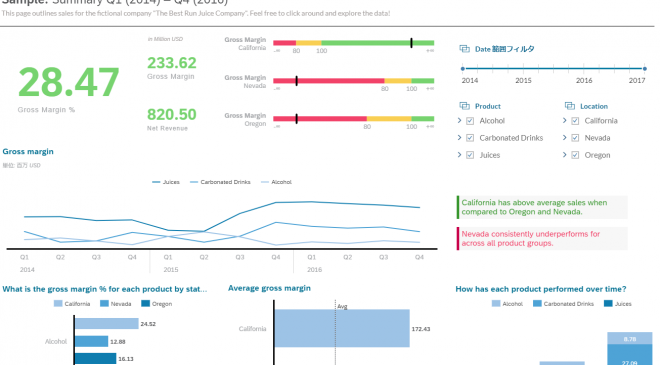Click the 2016 tick on the date slider
The height and width of the screenshot is (365, 660).
[x=584, y=69]
